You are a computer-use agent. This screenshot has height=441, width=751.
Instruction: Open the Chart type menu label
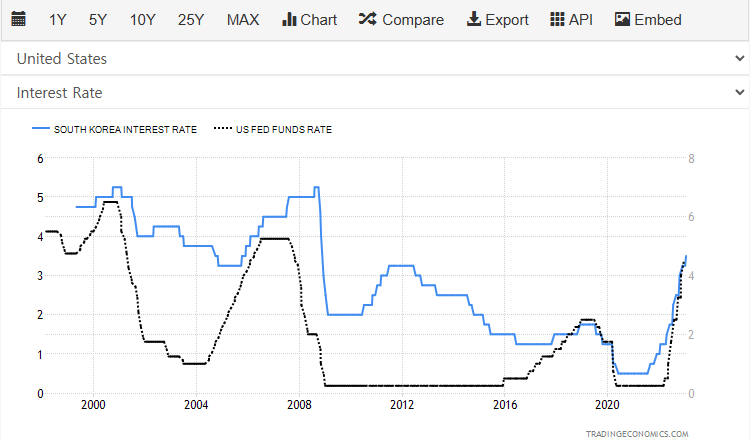point(319,20)
